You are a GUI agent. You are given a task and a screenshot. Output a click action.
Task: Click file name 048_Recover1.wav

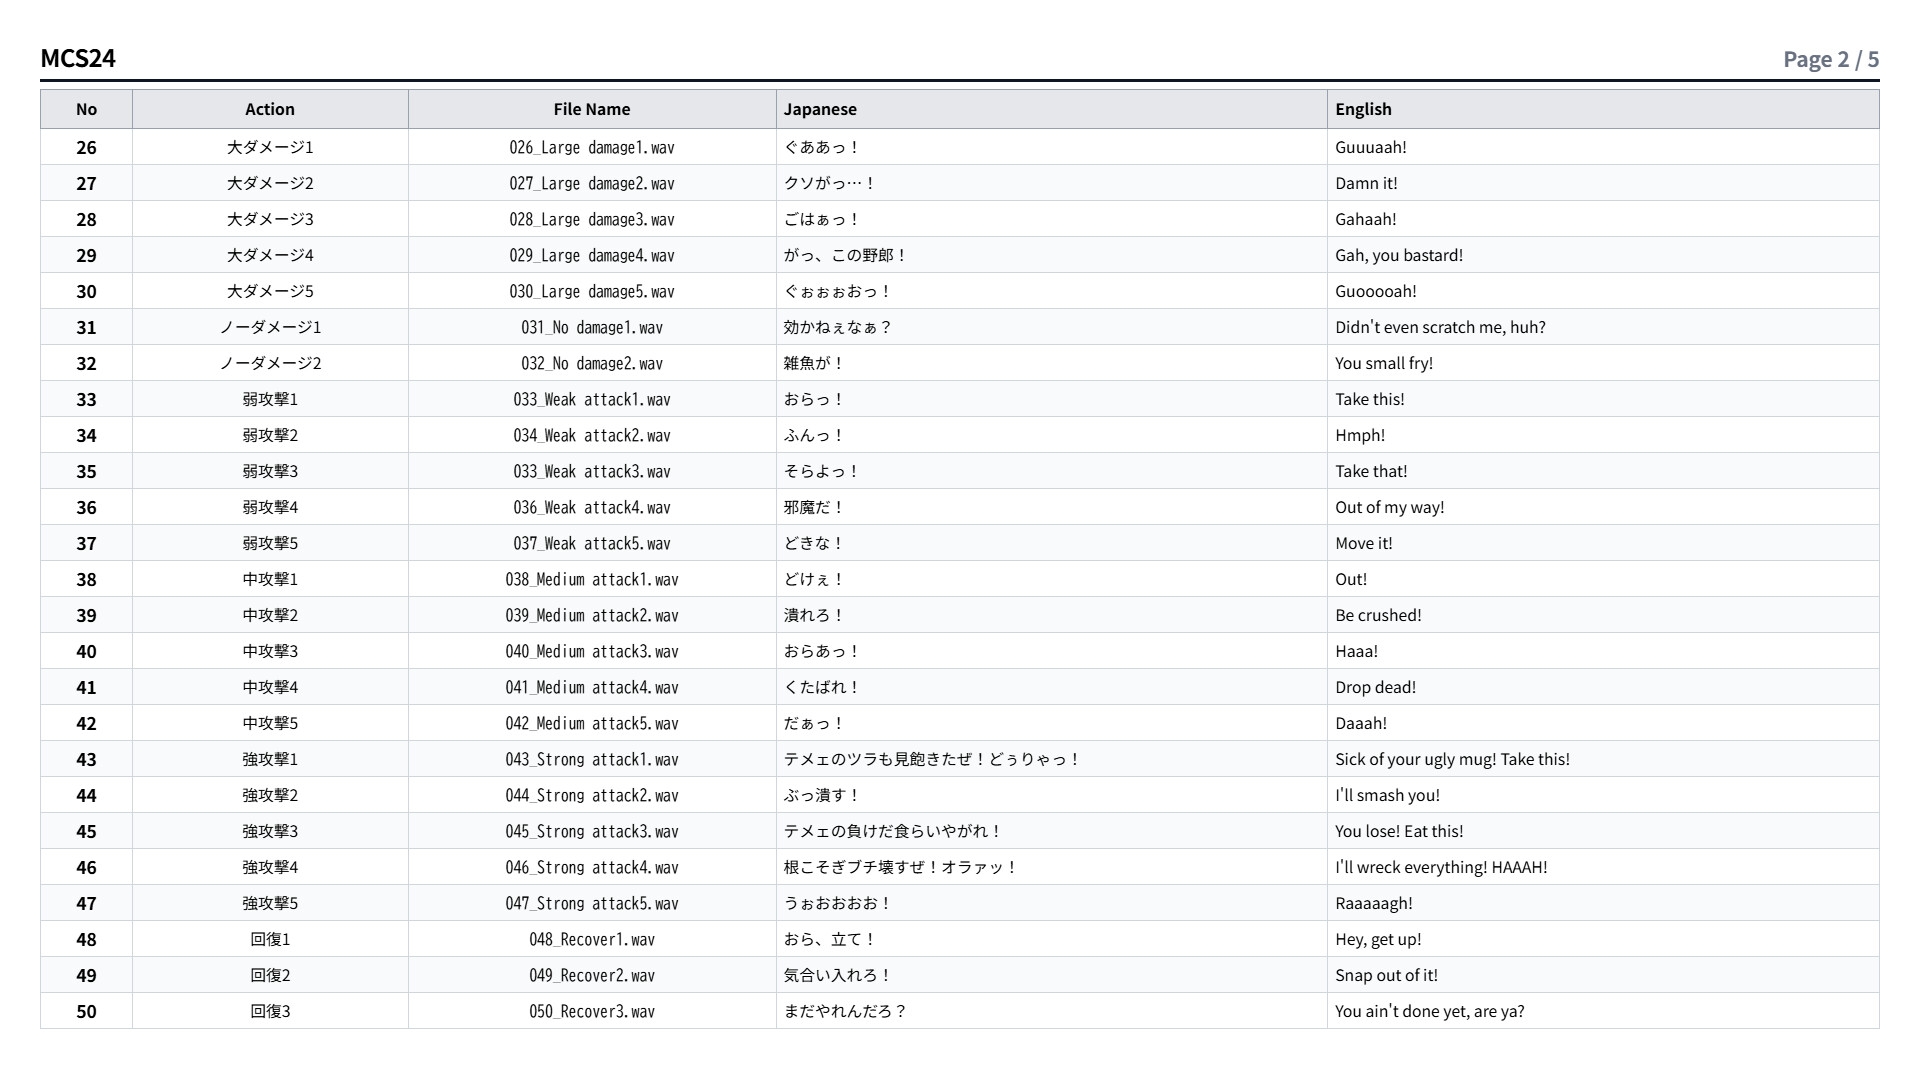pyautogui.click(x=592, y=939)
